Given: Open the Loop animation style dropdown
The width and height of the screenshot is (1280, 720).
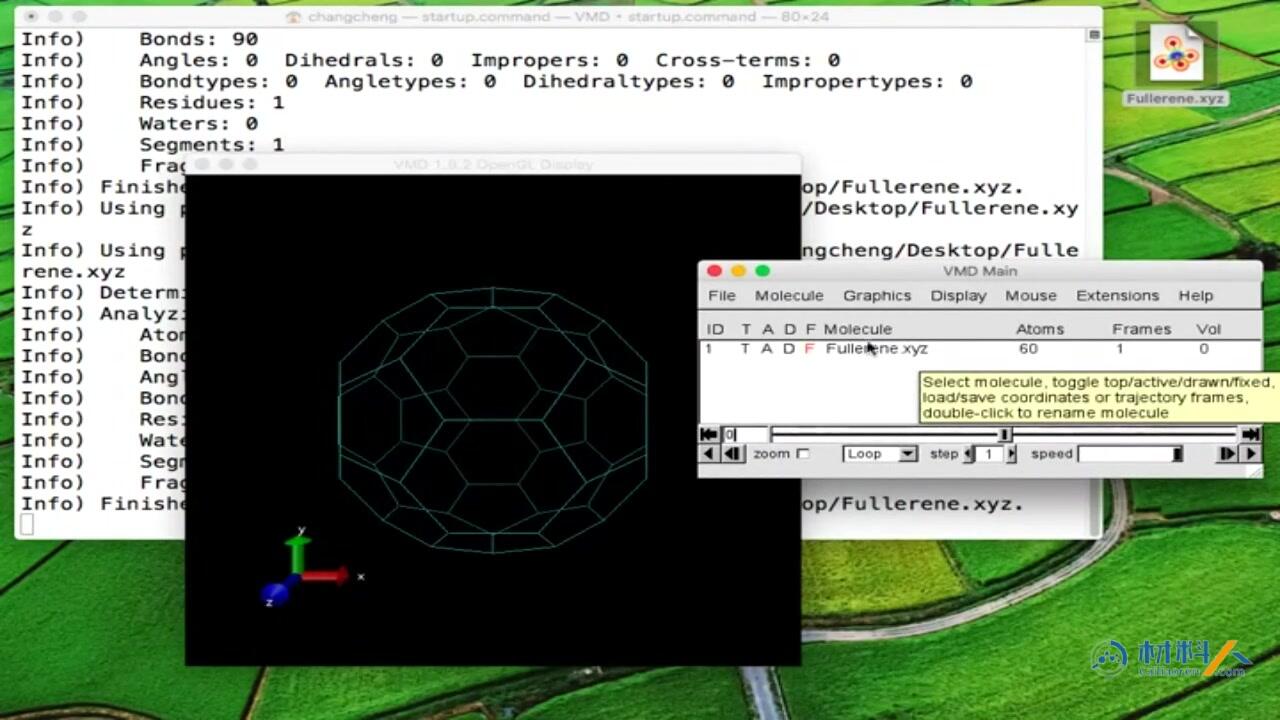Looking at the screenshot, I should [880, 454].
